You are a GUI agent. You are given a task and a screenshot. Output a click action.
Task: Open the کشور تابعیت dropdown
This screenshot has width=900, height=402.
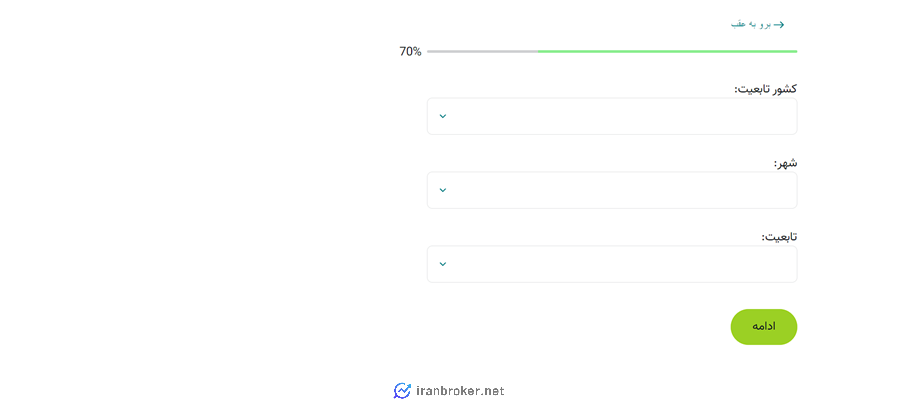612,116
